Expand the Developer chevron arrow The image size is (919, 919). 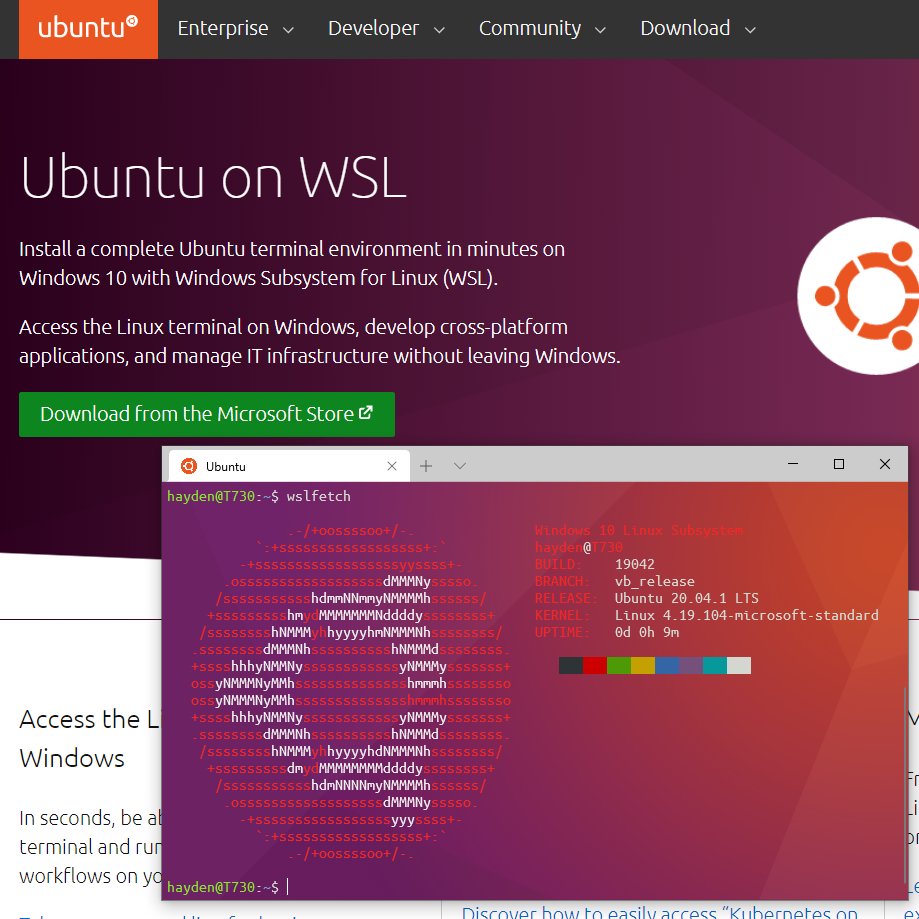pos(439,30)
